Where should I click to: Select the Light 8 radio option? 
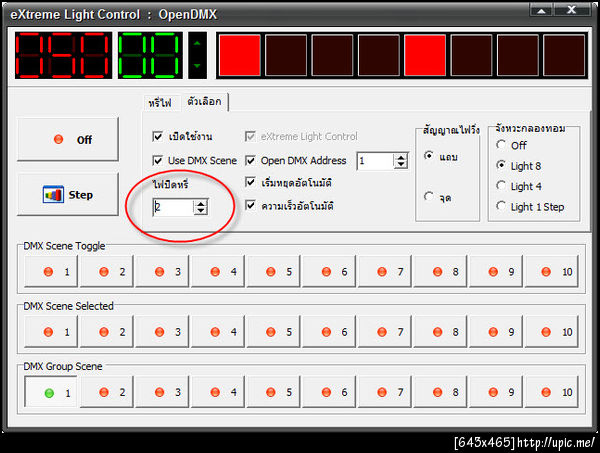501,165
